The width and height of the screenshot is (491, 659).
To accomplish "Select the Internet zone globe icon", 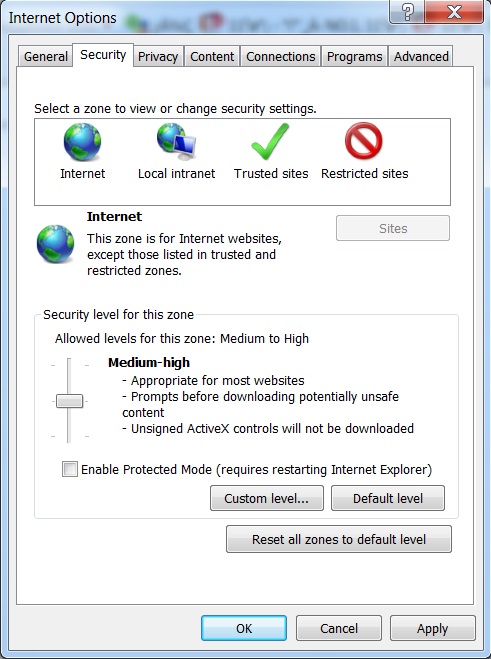I will [x=82, y=142].
